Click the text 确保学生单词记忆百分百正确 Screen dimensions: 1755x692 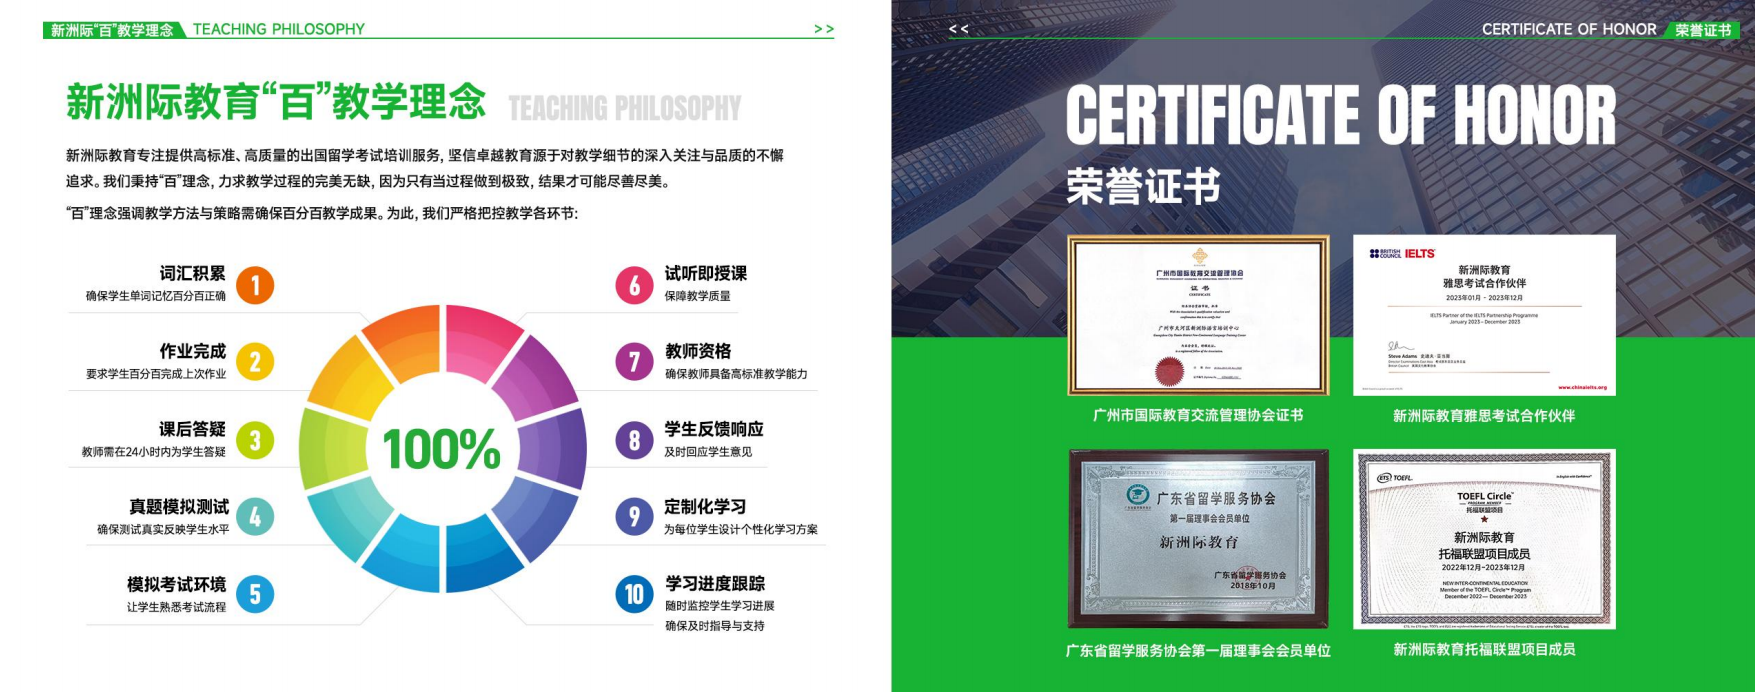(x=156, y=296)
